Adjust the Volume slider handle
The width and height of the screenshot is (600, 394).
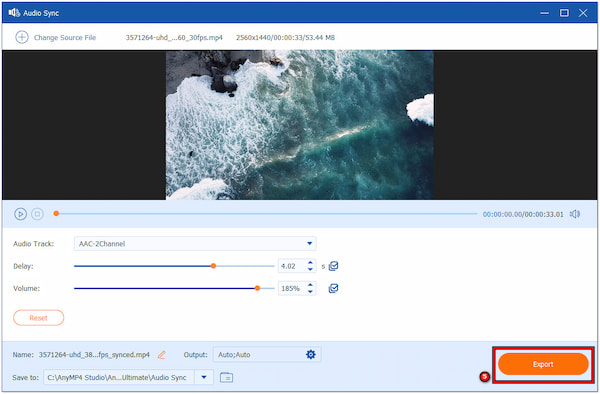(258, 288)
